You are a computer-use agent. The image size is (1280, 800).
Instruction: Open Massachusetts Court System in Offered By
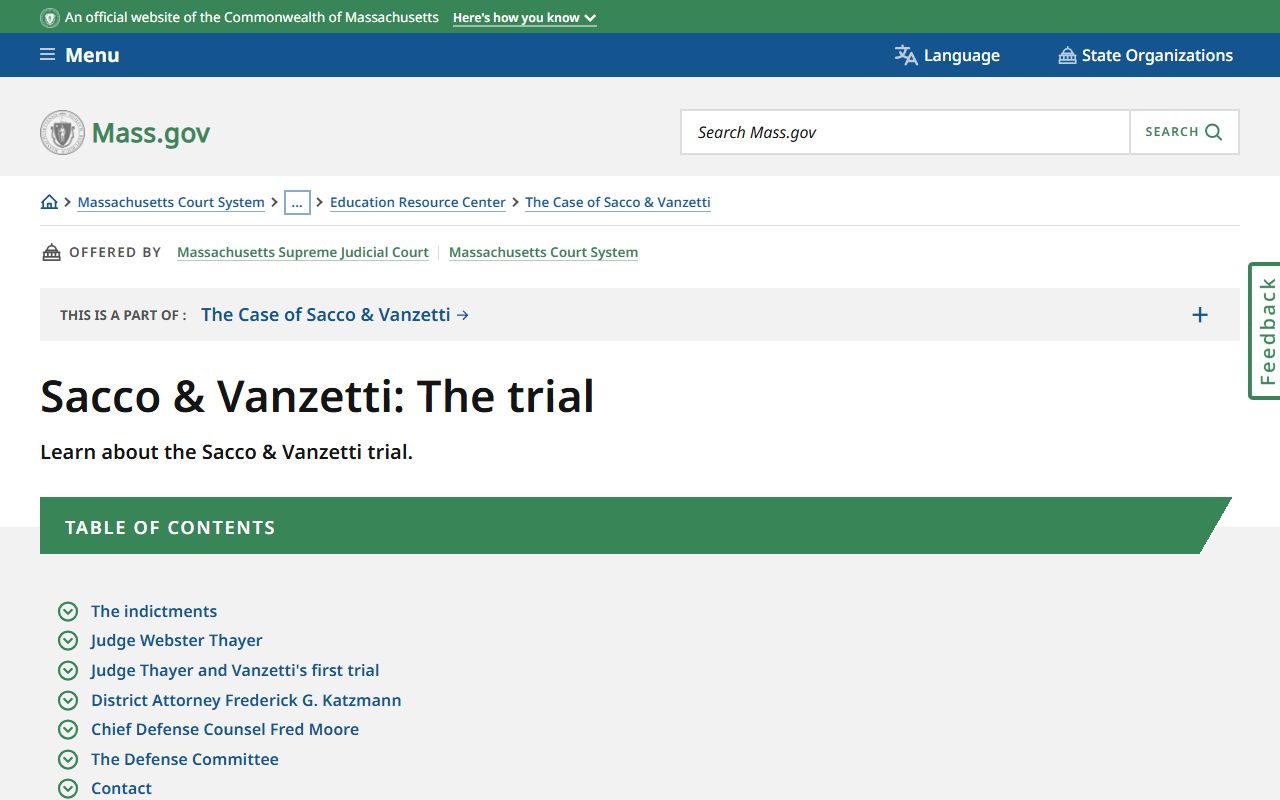click(x=543, y=252)
